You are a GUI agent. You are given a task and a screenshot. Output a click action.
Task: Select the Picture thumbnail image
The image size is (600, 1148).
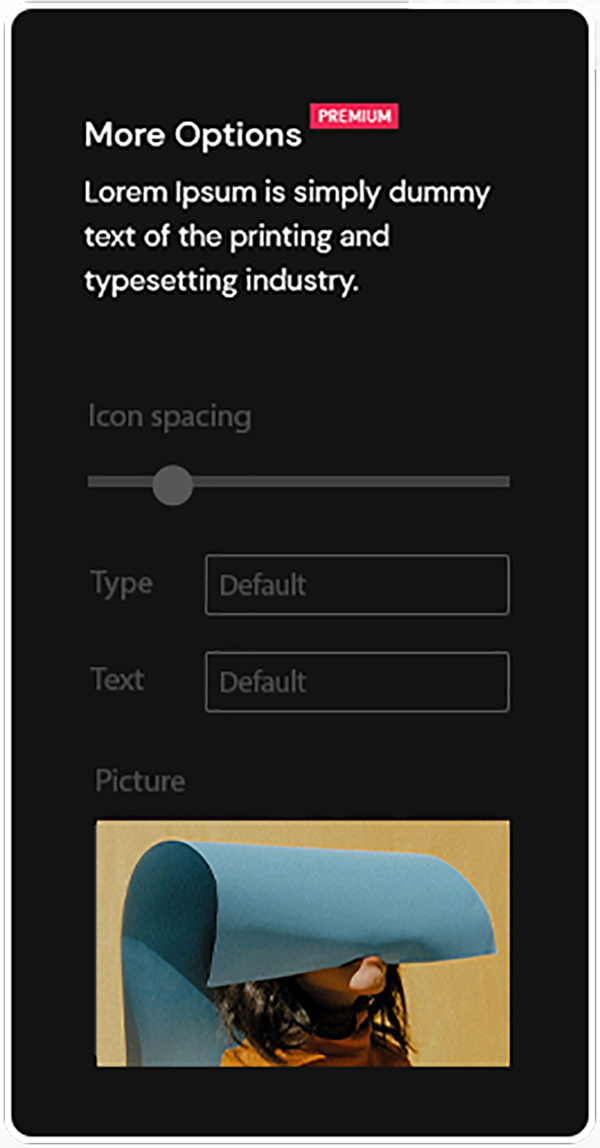point(302,943)
